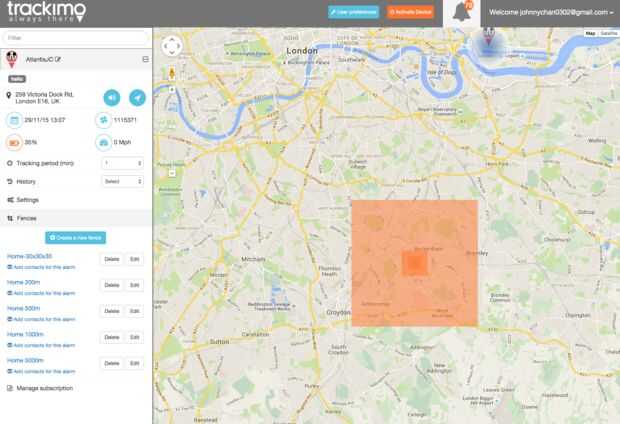The image size is (620, 424).
Task: Click the beep device speaker button
Action: tap(112, 98)
